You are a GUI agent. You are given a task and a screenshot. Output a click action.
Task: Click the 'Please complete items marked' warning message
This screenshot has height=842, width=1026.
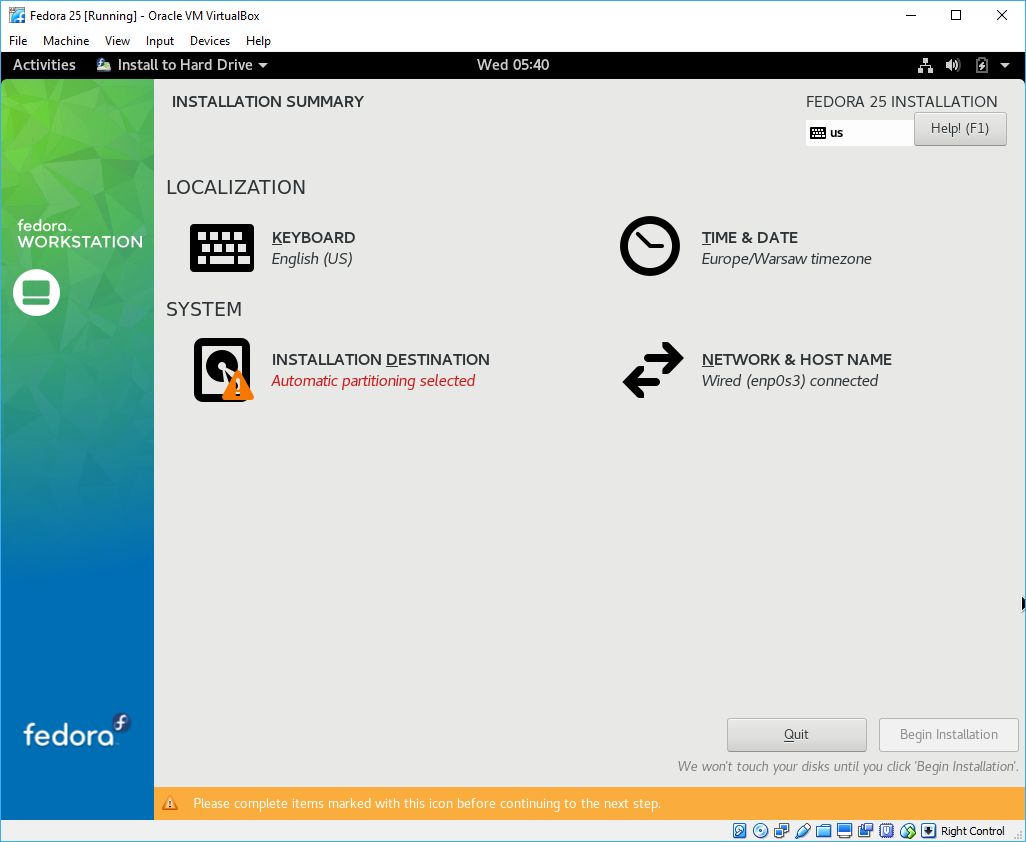point(427,803)
